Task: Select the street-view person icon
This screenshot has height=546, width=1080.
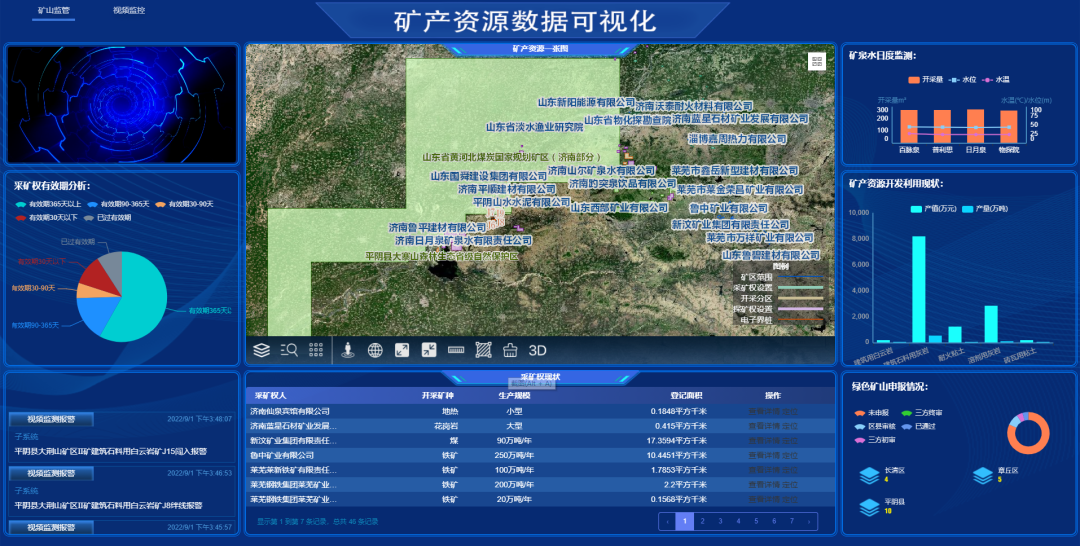Action: [x=348, y=350]
